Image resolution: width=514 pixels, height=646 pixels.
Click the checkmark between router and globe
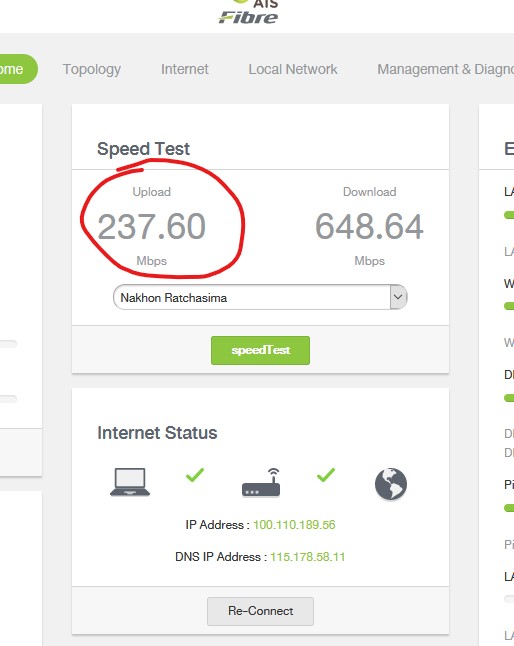click(326, 475)
